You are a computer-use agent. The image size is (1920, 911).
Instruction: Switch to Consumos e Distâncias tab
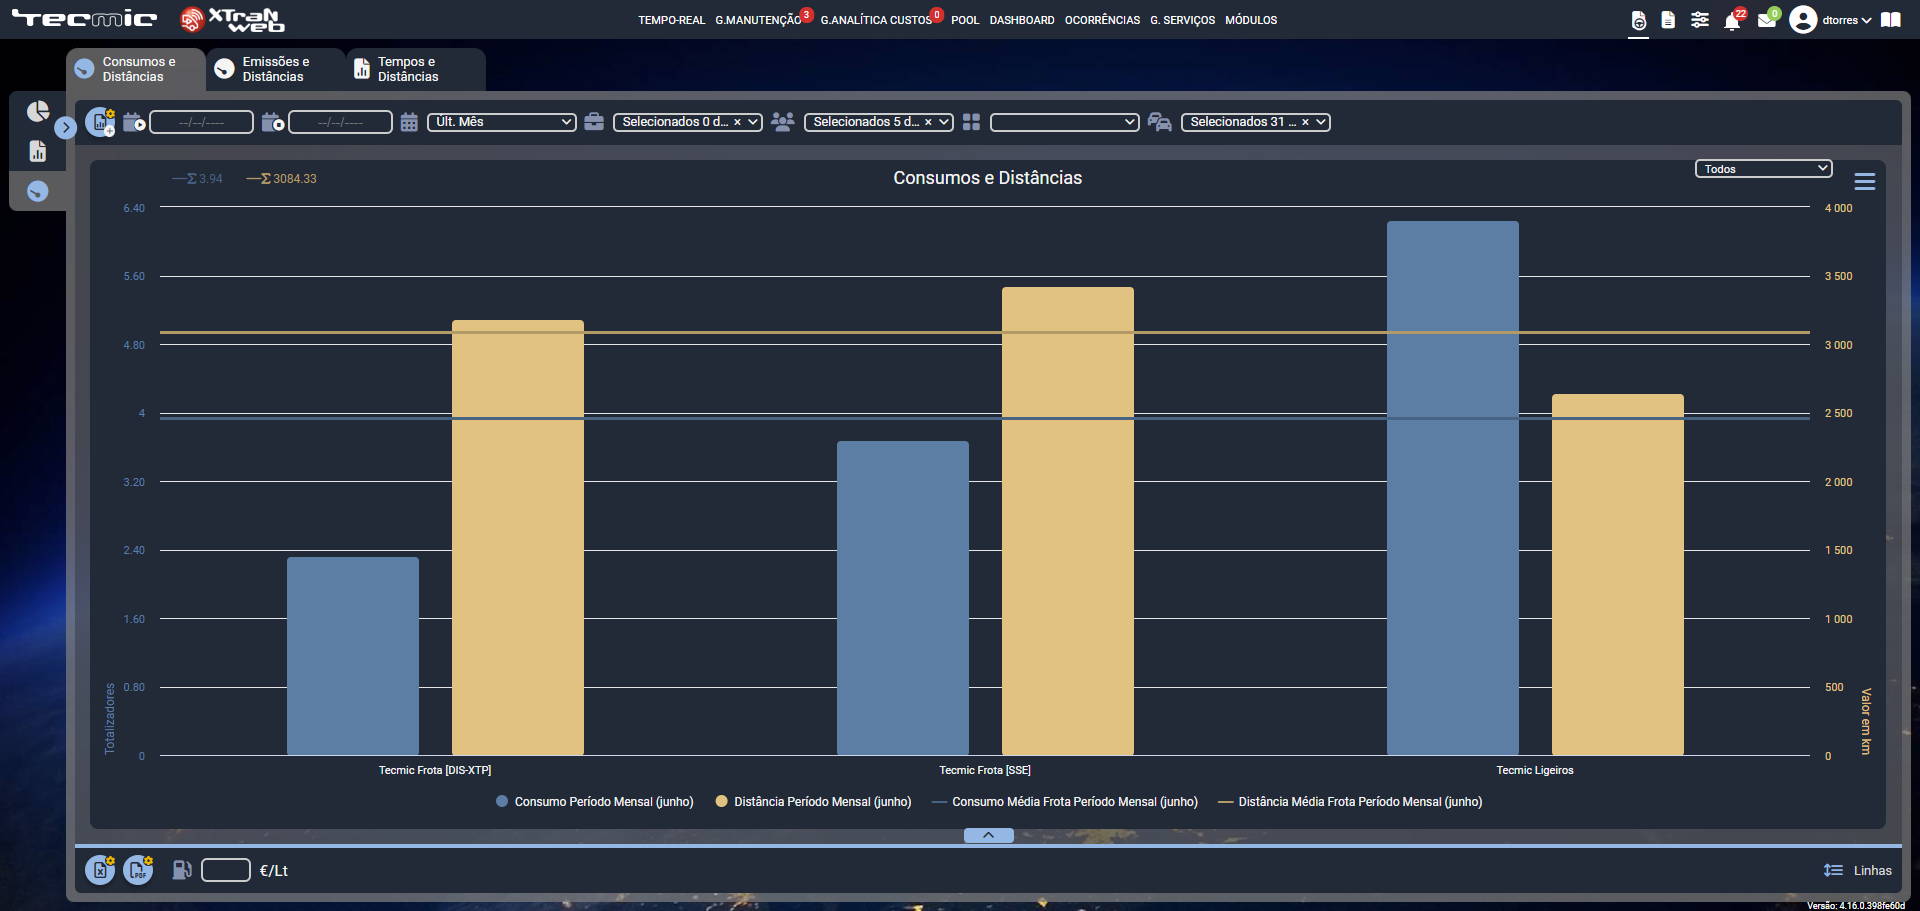[136, 69]
